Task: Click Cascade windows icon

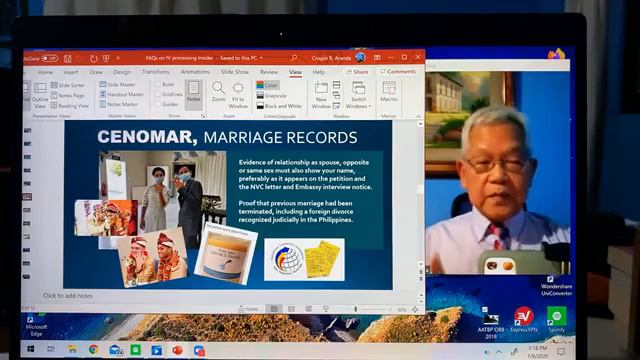Action: click(336, 96)
